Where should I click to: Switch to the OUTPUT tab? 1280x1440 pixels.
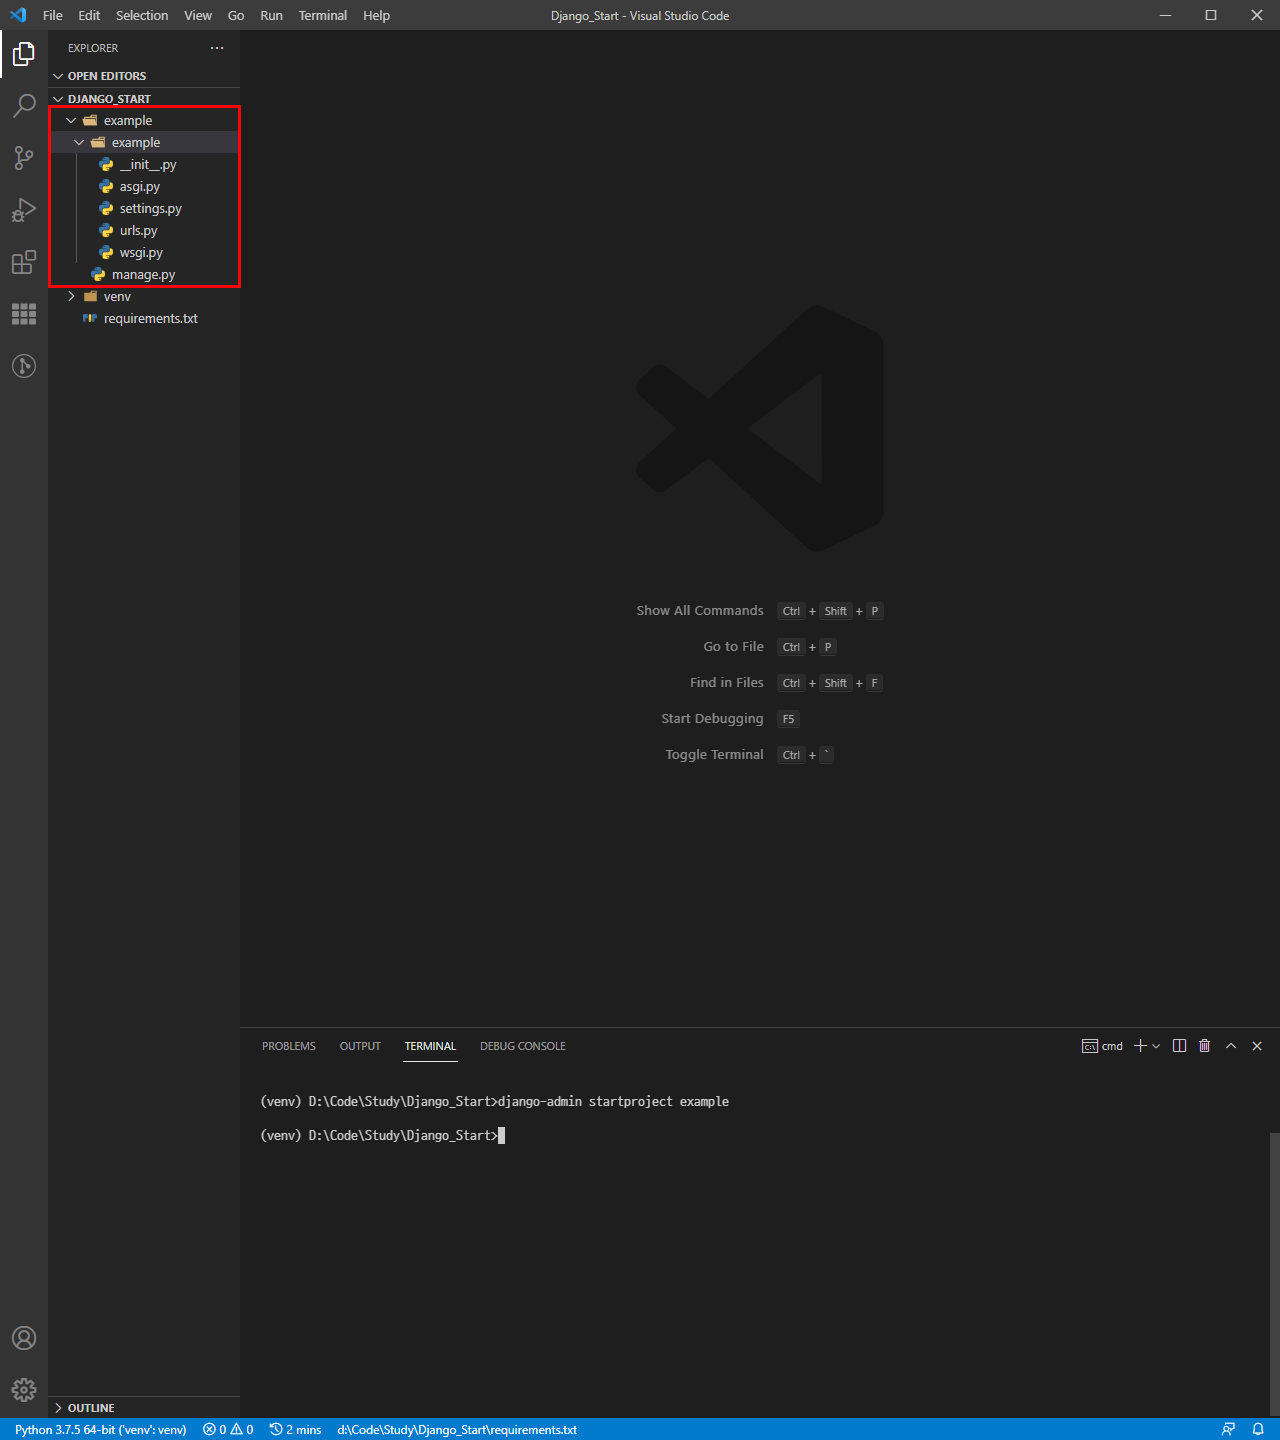click(360, 1046)
